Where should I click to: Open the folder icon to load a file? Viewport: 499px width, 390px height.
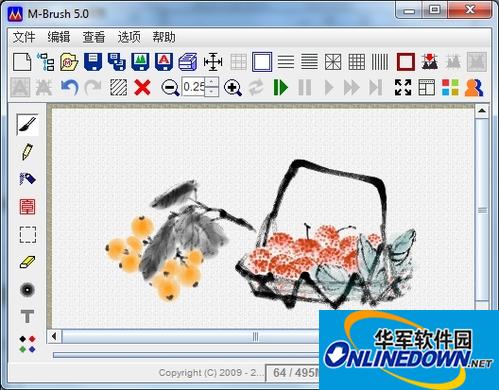69,62
